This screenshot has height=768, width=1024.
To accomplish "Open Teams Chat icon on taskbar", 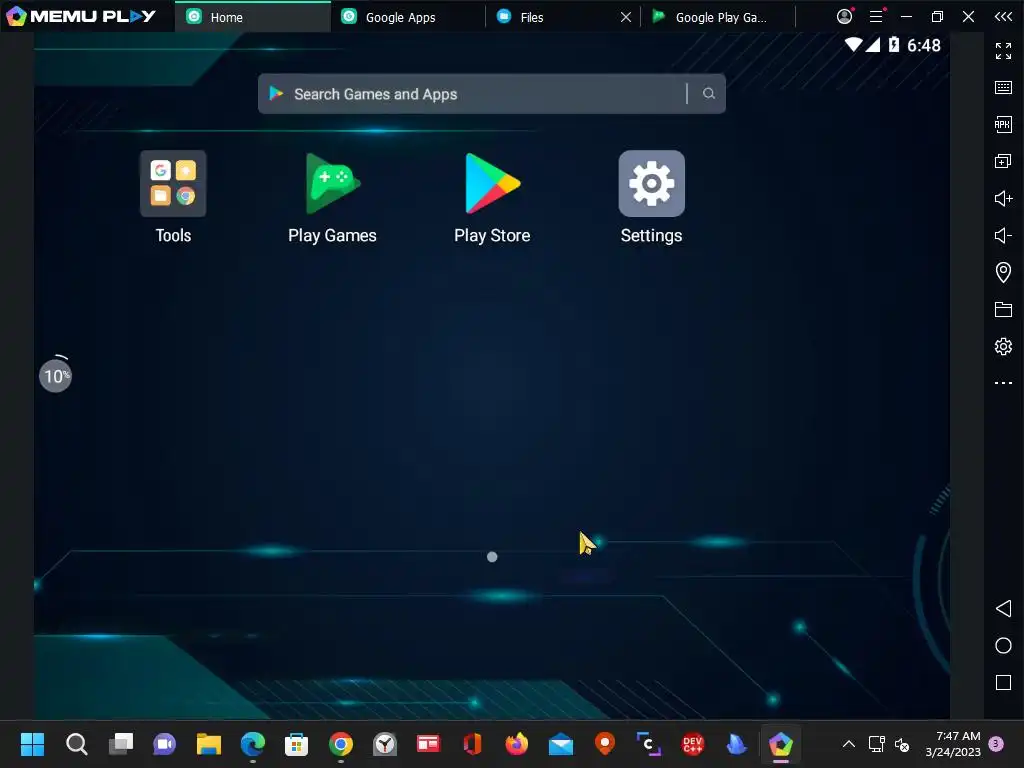I will click(165, 744).
